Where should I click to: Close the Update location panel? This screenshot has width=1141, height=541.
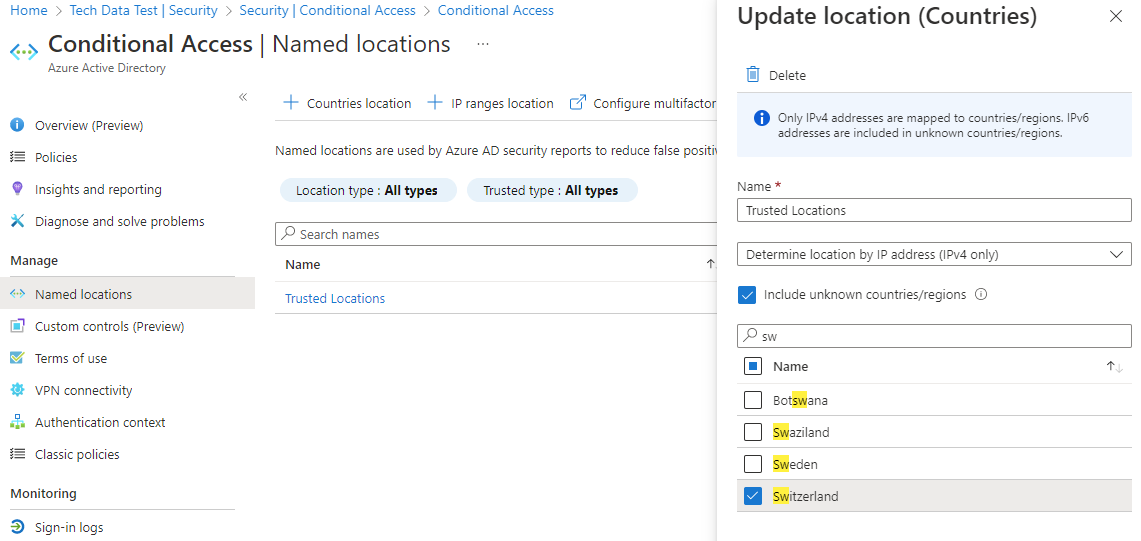pos(1116,17)
